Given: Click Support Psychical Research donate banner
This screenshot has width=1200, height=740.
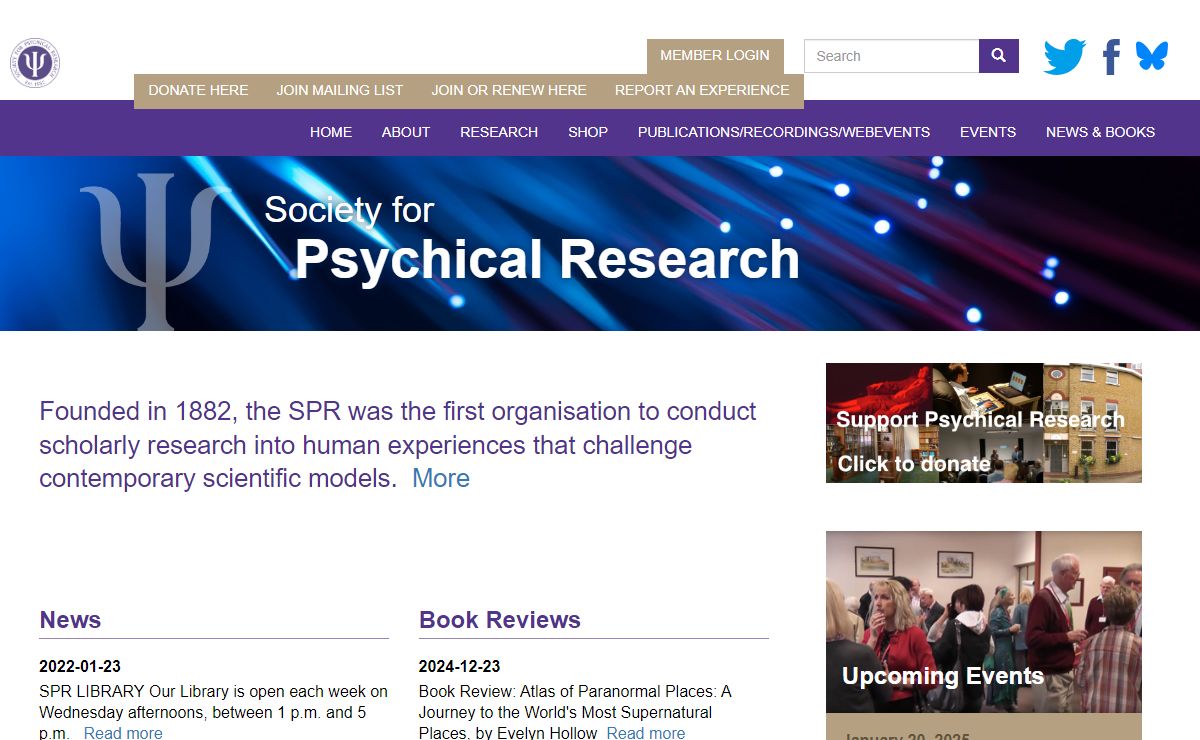Looking at the screenshot, I should pyautogui.click(x=984, y=423).
